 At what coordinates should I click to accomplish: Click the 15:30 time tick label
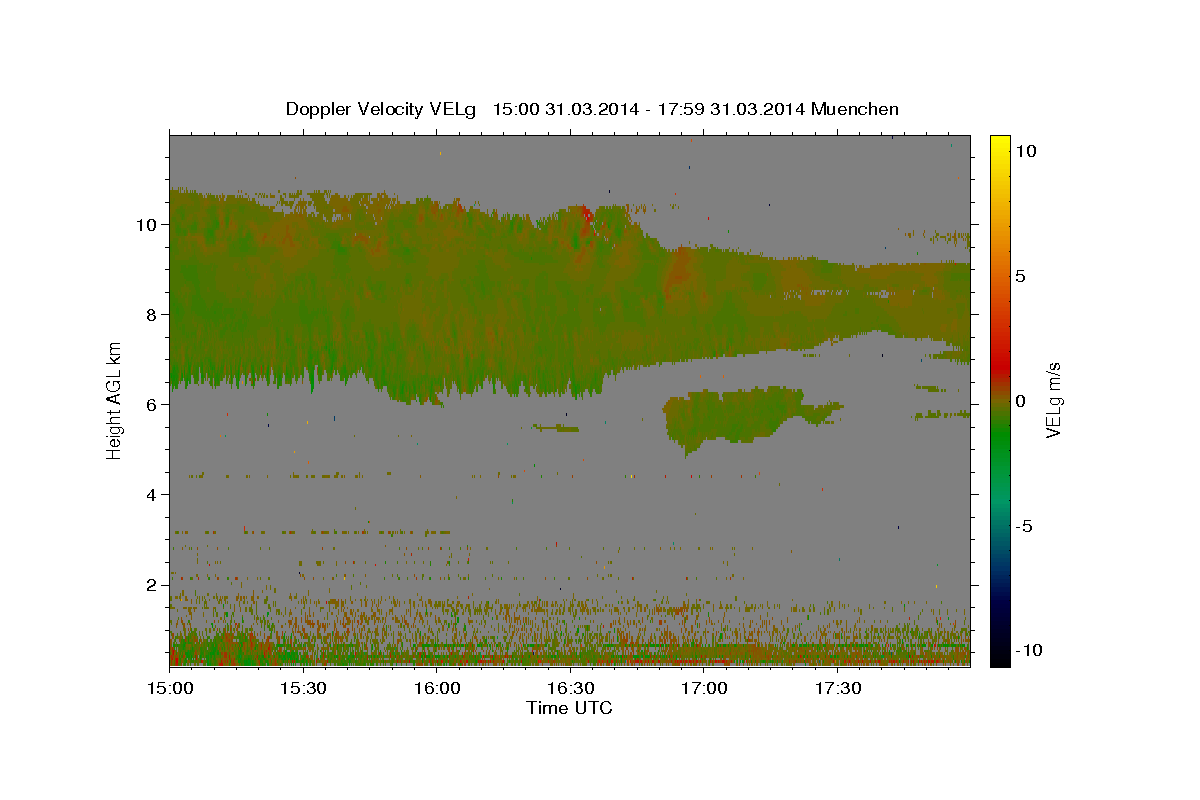(303, 689)
